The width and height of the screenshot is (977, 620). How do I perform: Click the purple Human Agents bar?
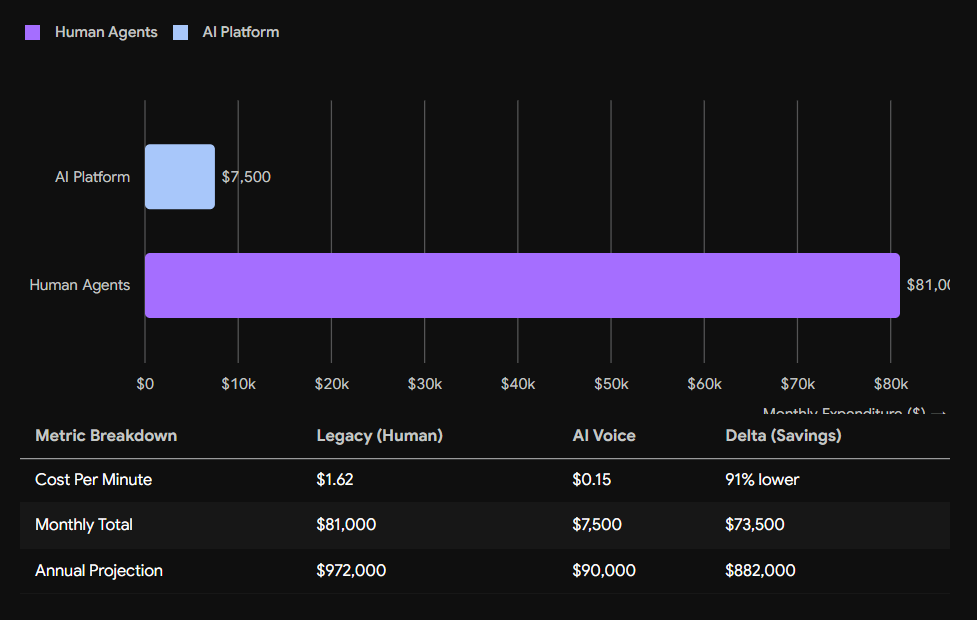[x=522, y=285]
